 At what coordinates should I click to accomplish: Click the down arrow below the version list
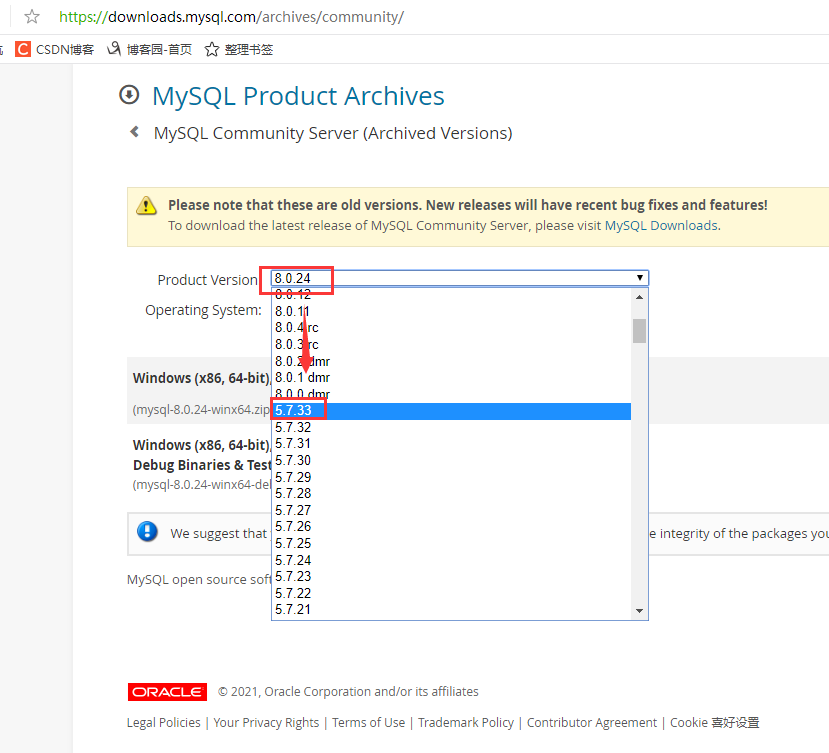[639, 610]
